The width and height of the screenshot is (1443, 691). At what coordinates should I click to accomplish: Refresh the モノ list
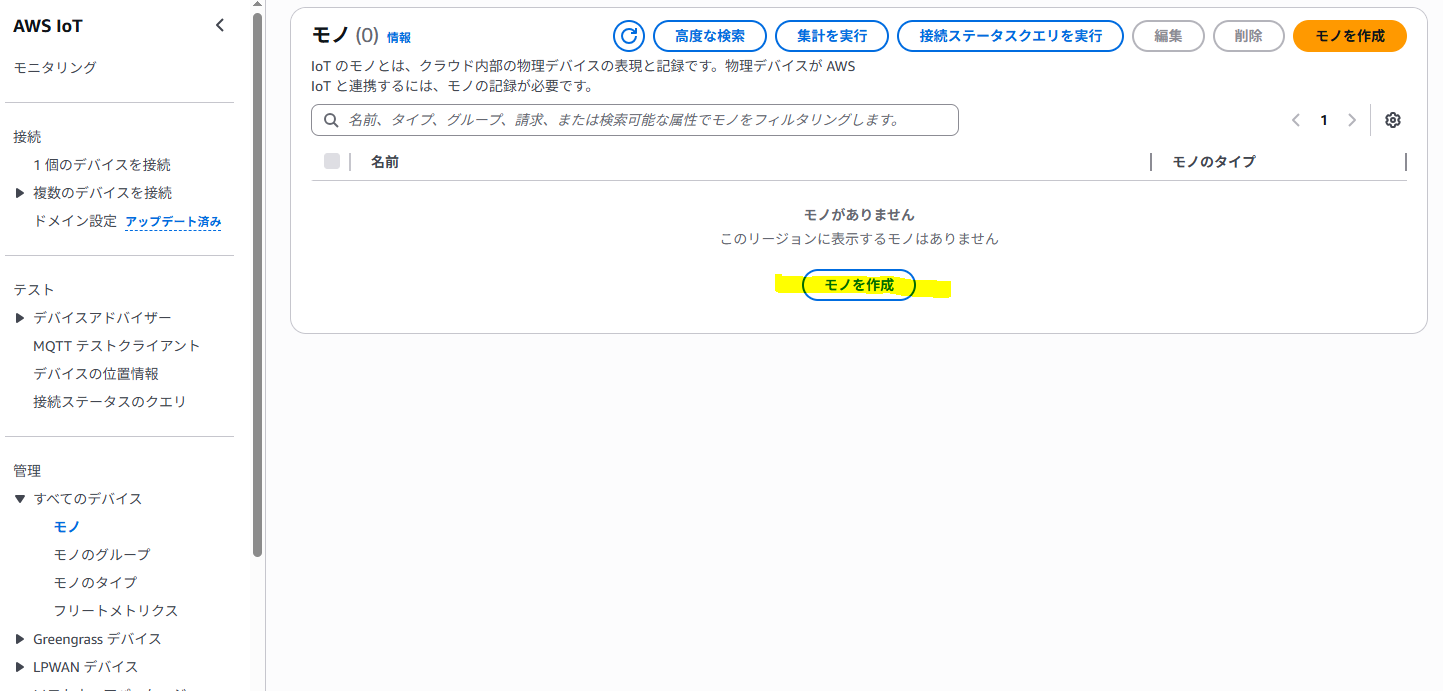pos(629,36)
